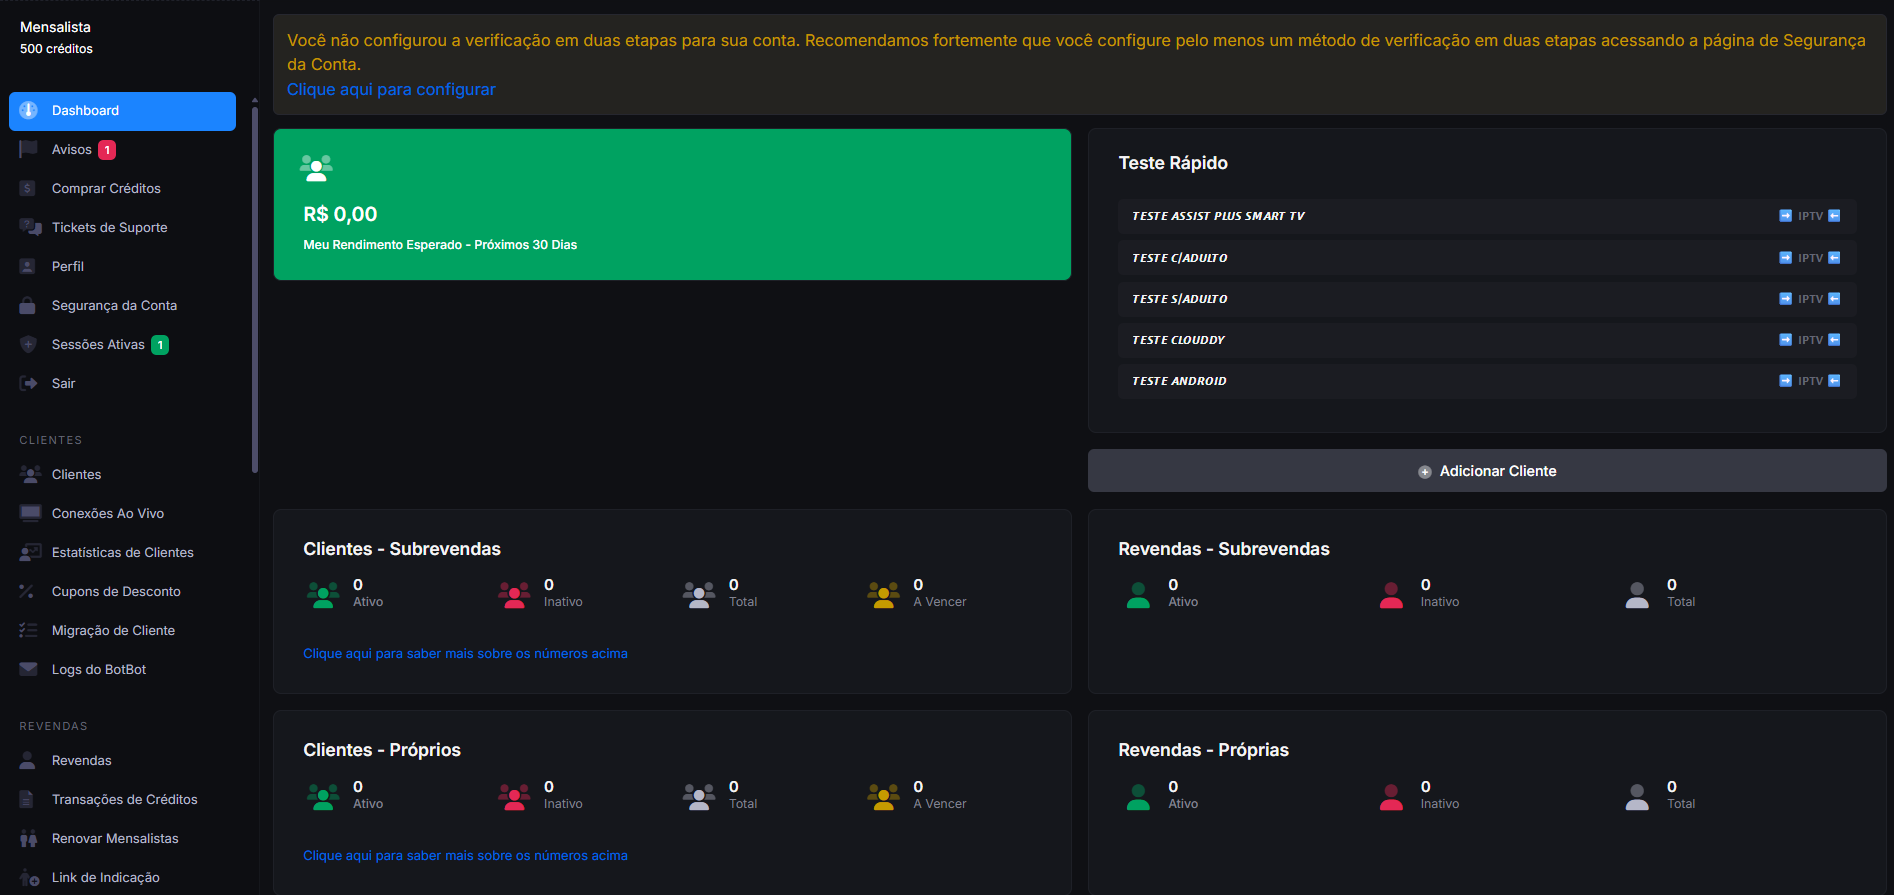
Task: Select the Sair logout icon
Action: (x=28, y=383)
